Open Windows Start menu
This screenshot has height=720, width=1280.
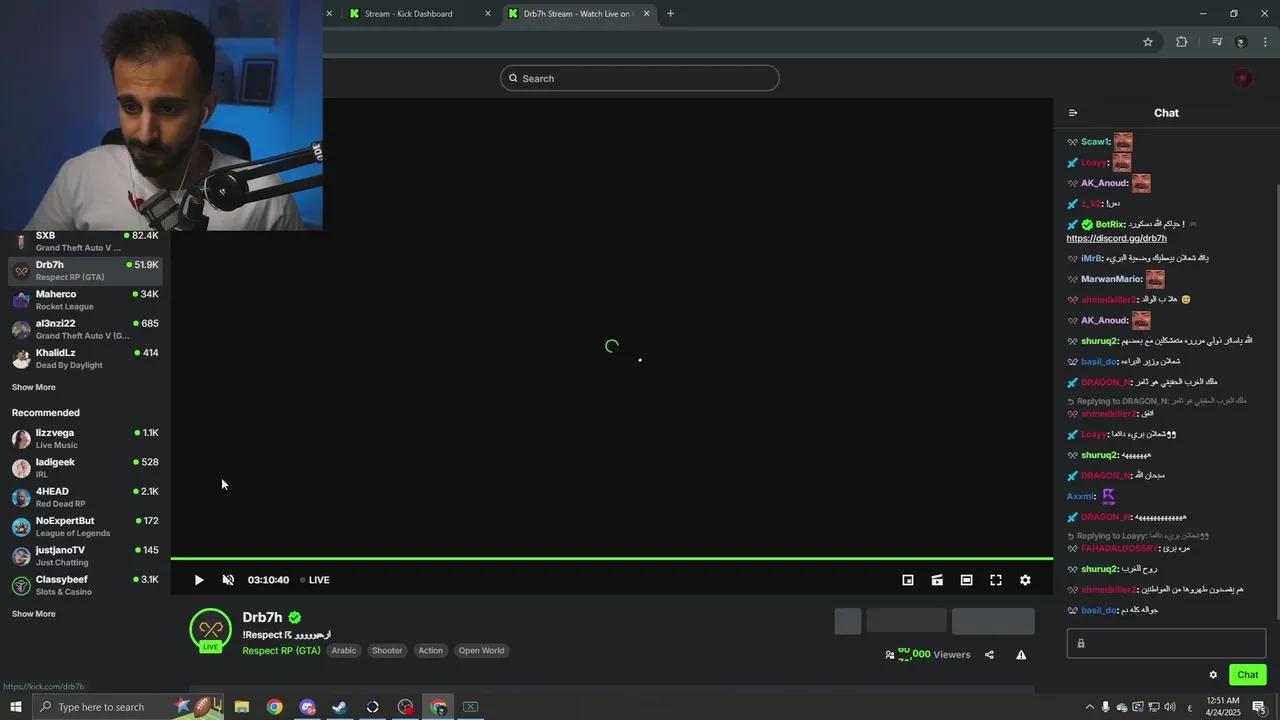(16, 707)
